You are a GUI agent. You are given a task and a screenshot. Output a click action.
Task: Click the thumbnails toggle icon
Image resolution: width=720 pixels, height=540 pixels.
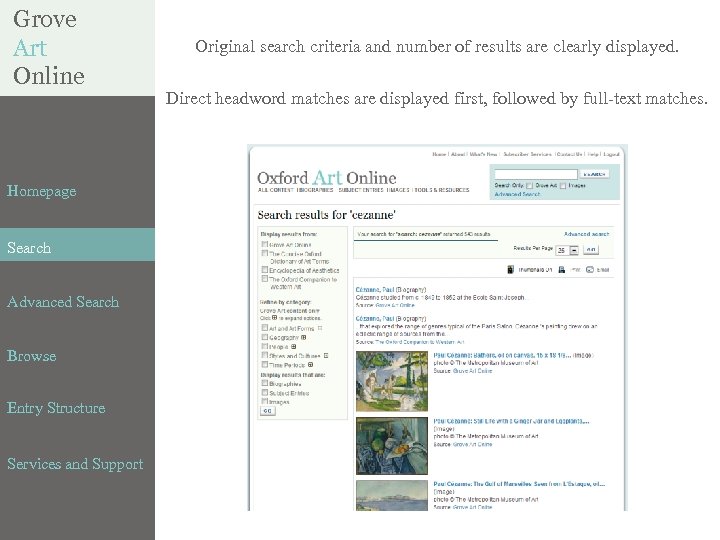pos(510,270)
